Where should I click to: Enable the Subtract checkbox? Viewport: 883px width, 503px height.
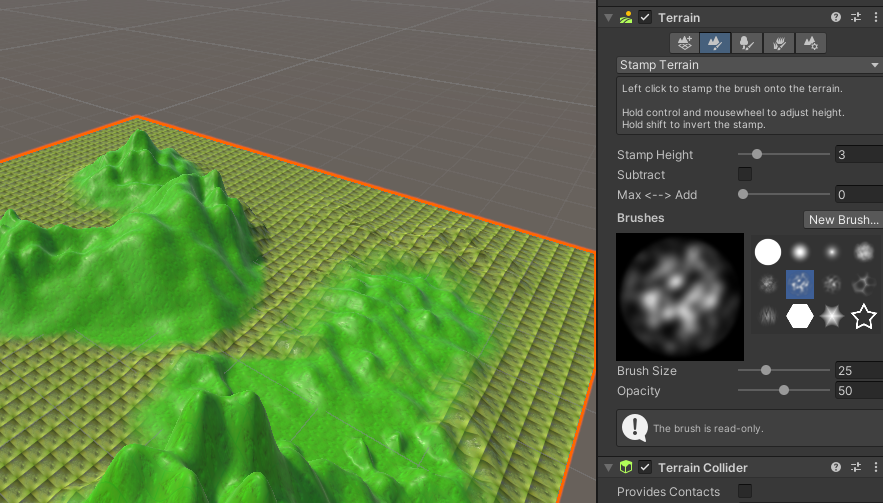pyautogui.click(x=744, y=174)
